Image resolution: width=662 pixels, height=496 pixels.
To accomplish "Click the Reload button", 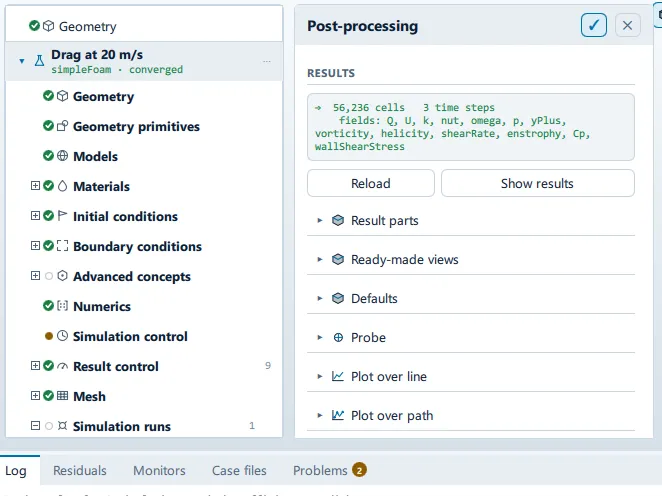I will tap(371, 183).
